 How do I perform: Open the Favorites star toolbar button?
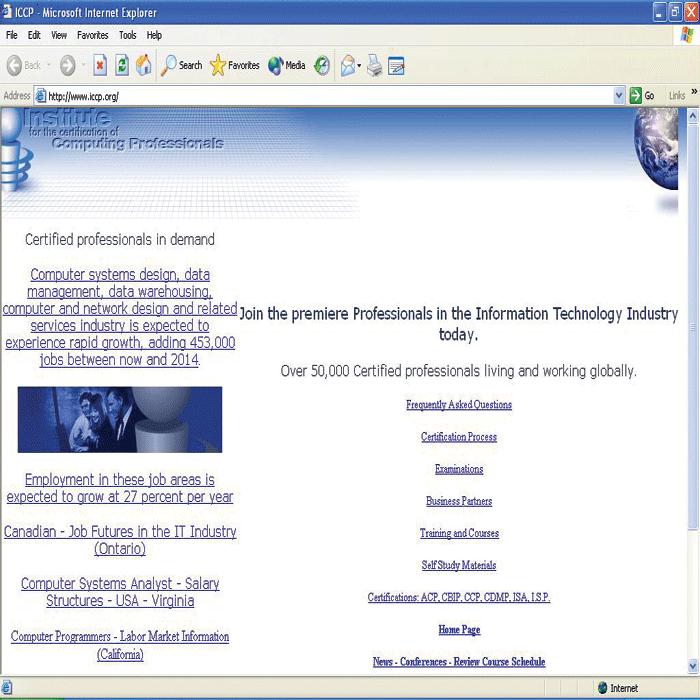234,66
